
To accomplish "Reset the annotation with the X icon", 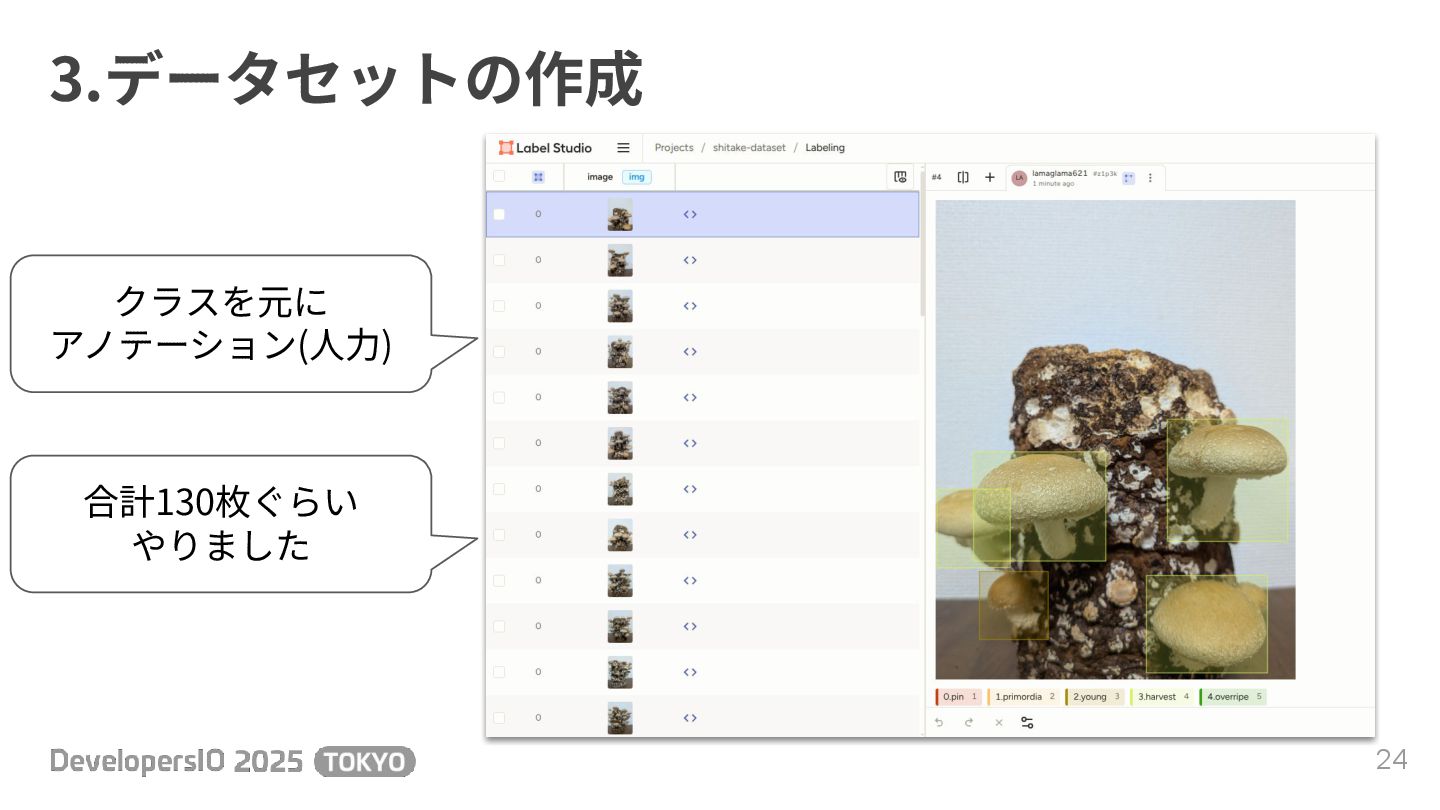I will 998,722.
